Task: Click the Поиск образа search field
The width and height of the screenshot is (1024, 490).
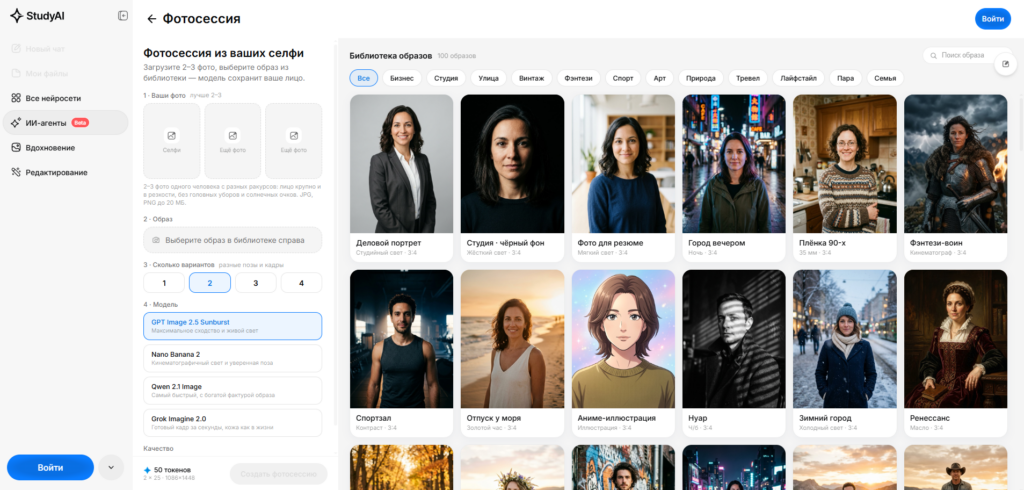Action: (968, 56)
